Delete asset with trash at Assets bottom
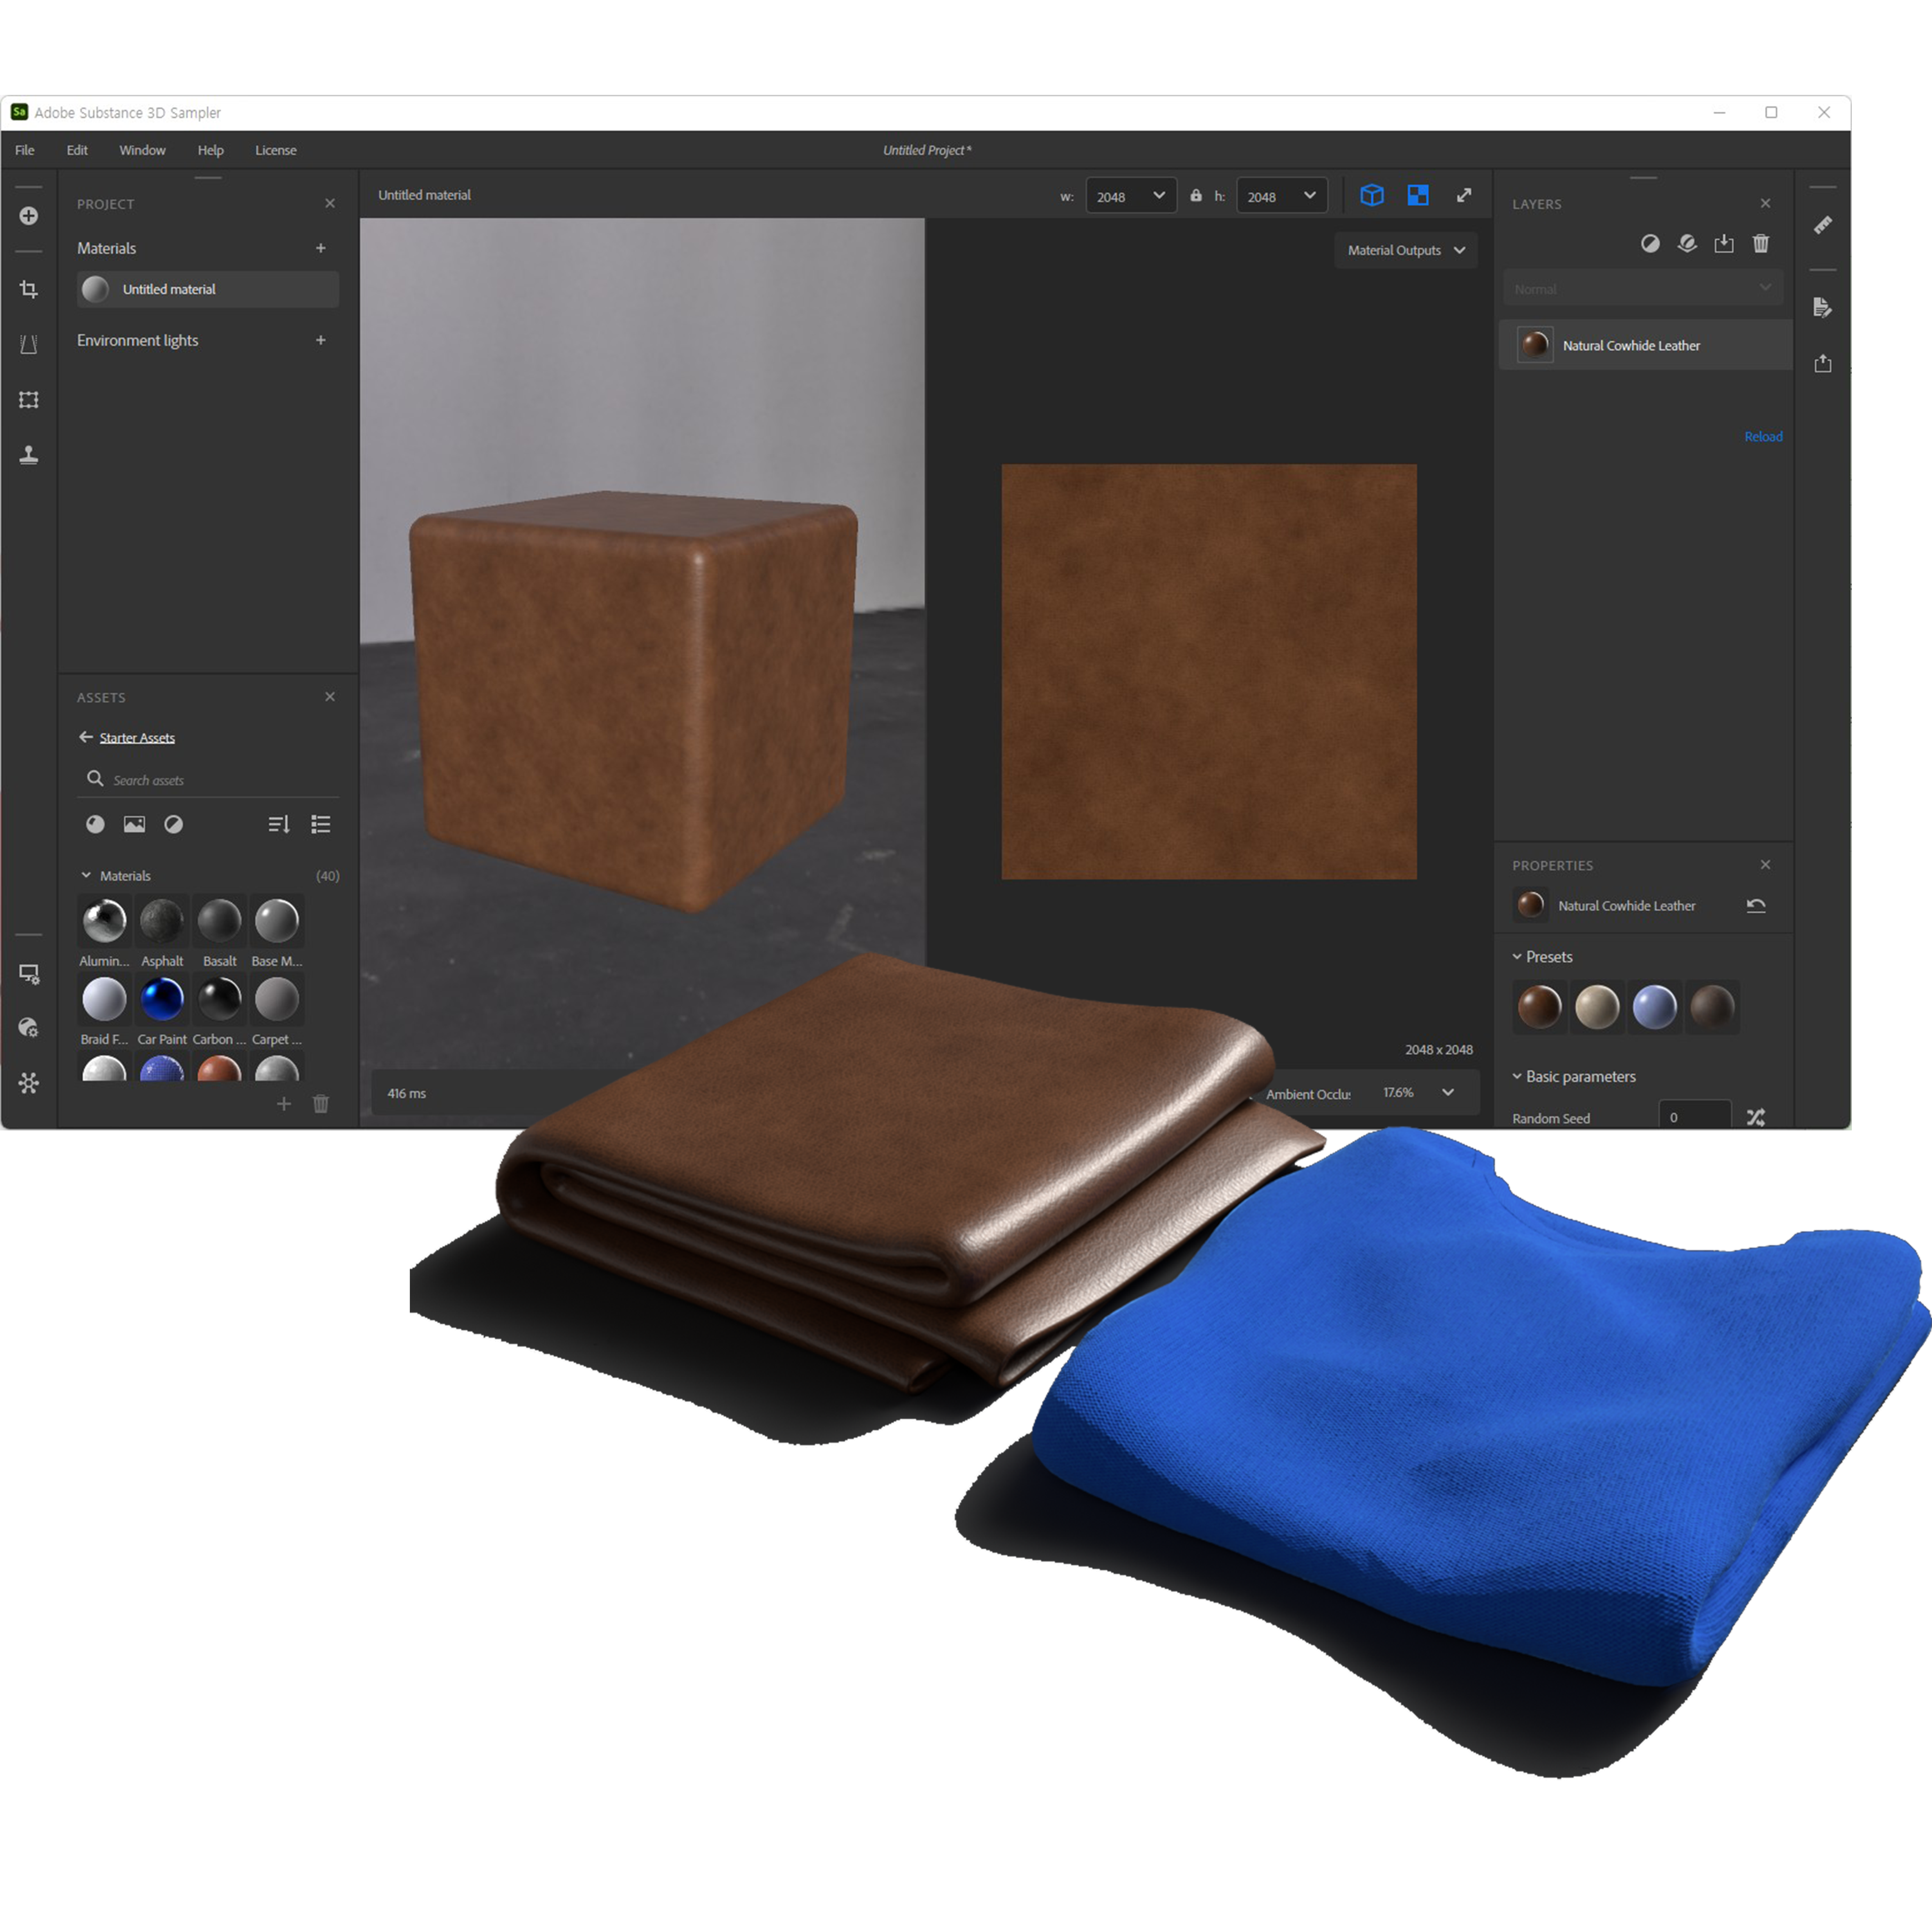 pyautogui.click(x=321, y=1104)
